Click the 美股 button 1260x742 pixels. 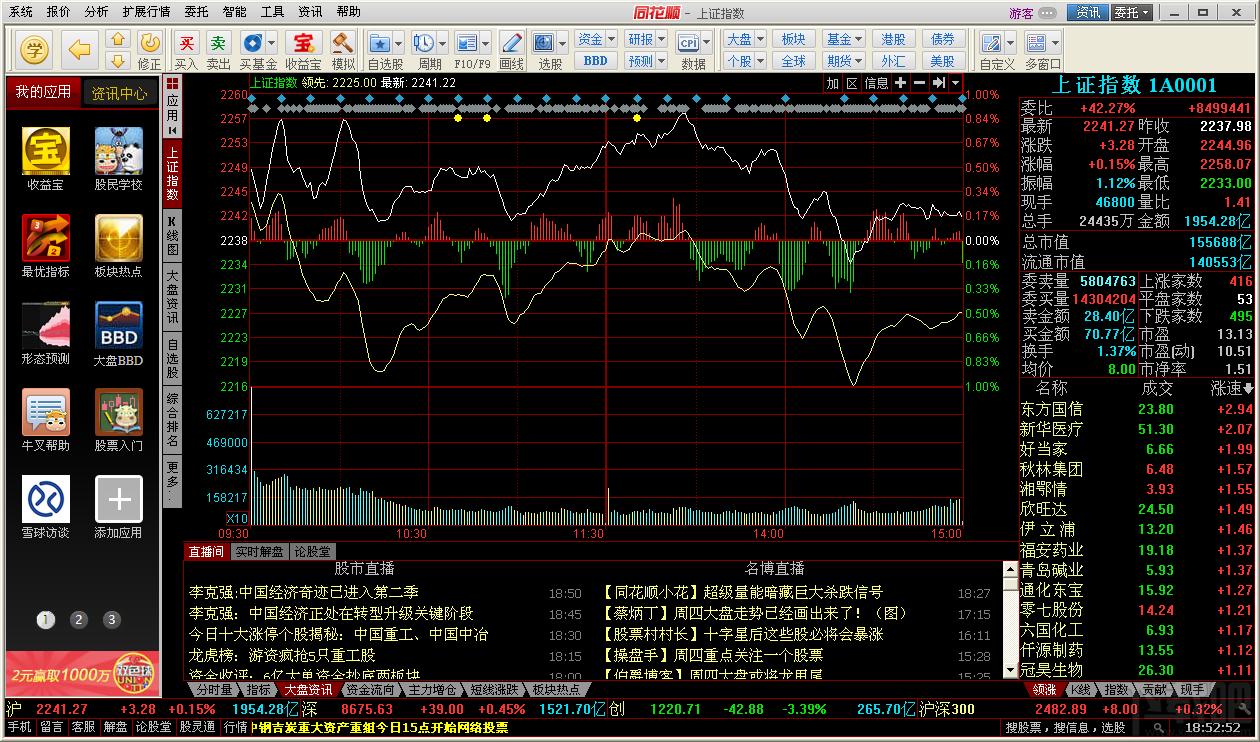[943, 61]
